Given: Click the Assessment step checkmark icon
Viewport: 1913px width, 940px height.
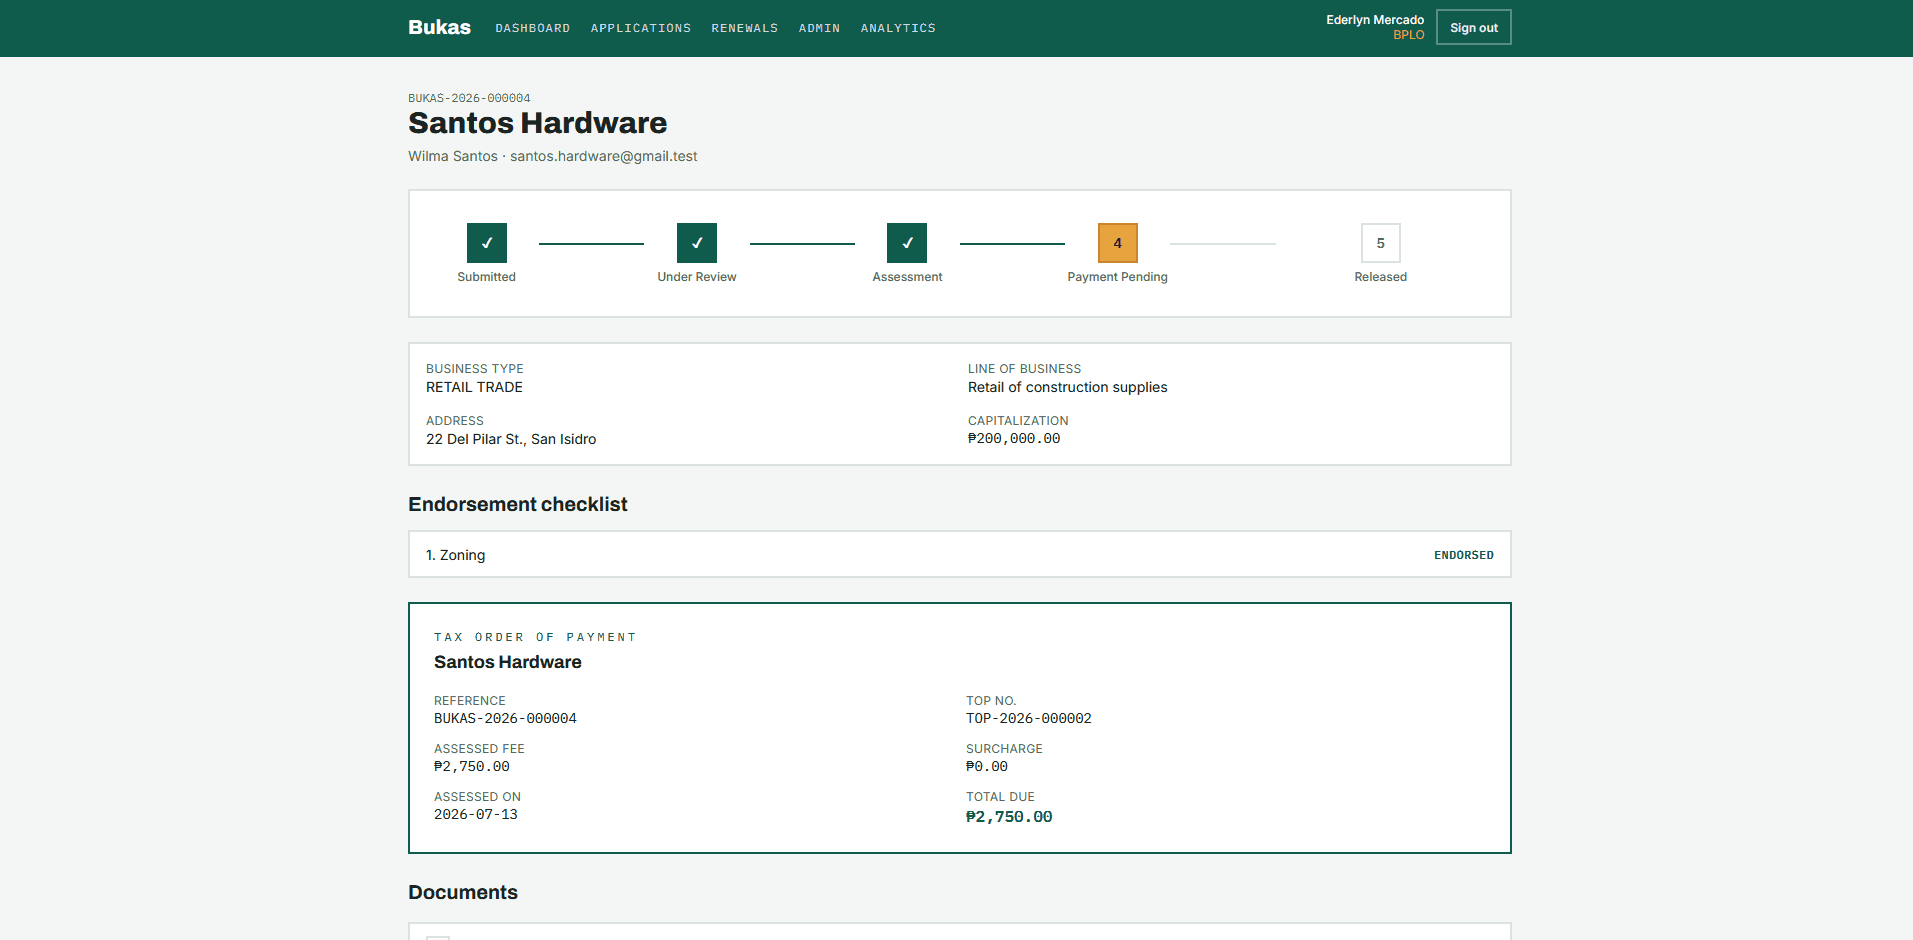Looking at the screenshot, I should [x=907, y=243].
